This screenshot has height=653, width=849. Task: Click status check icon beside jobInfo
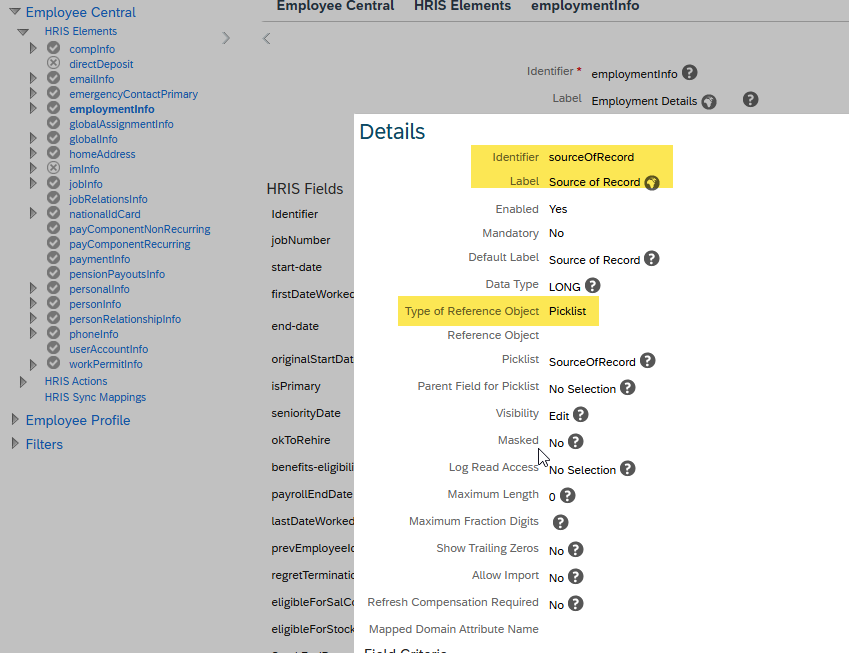53,183
